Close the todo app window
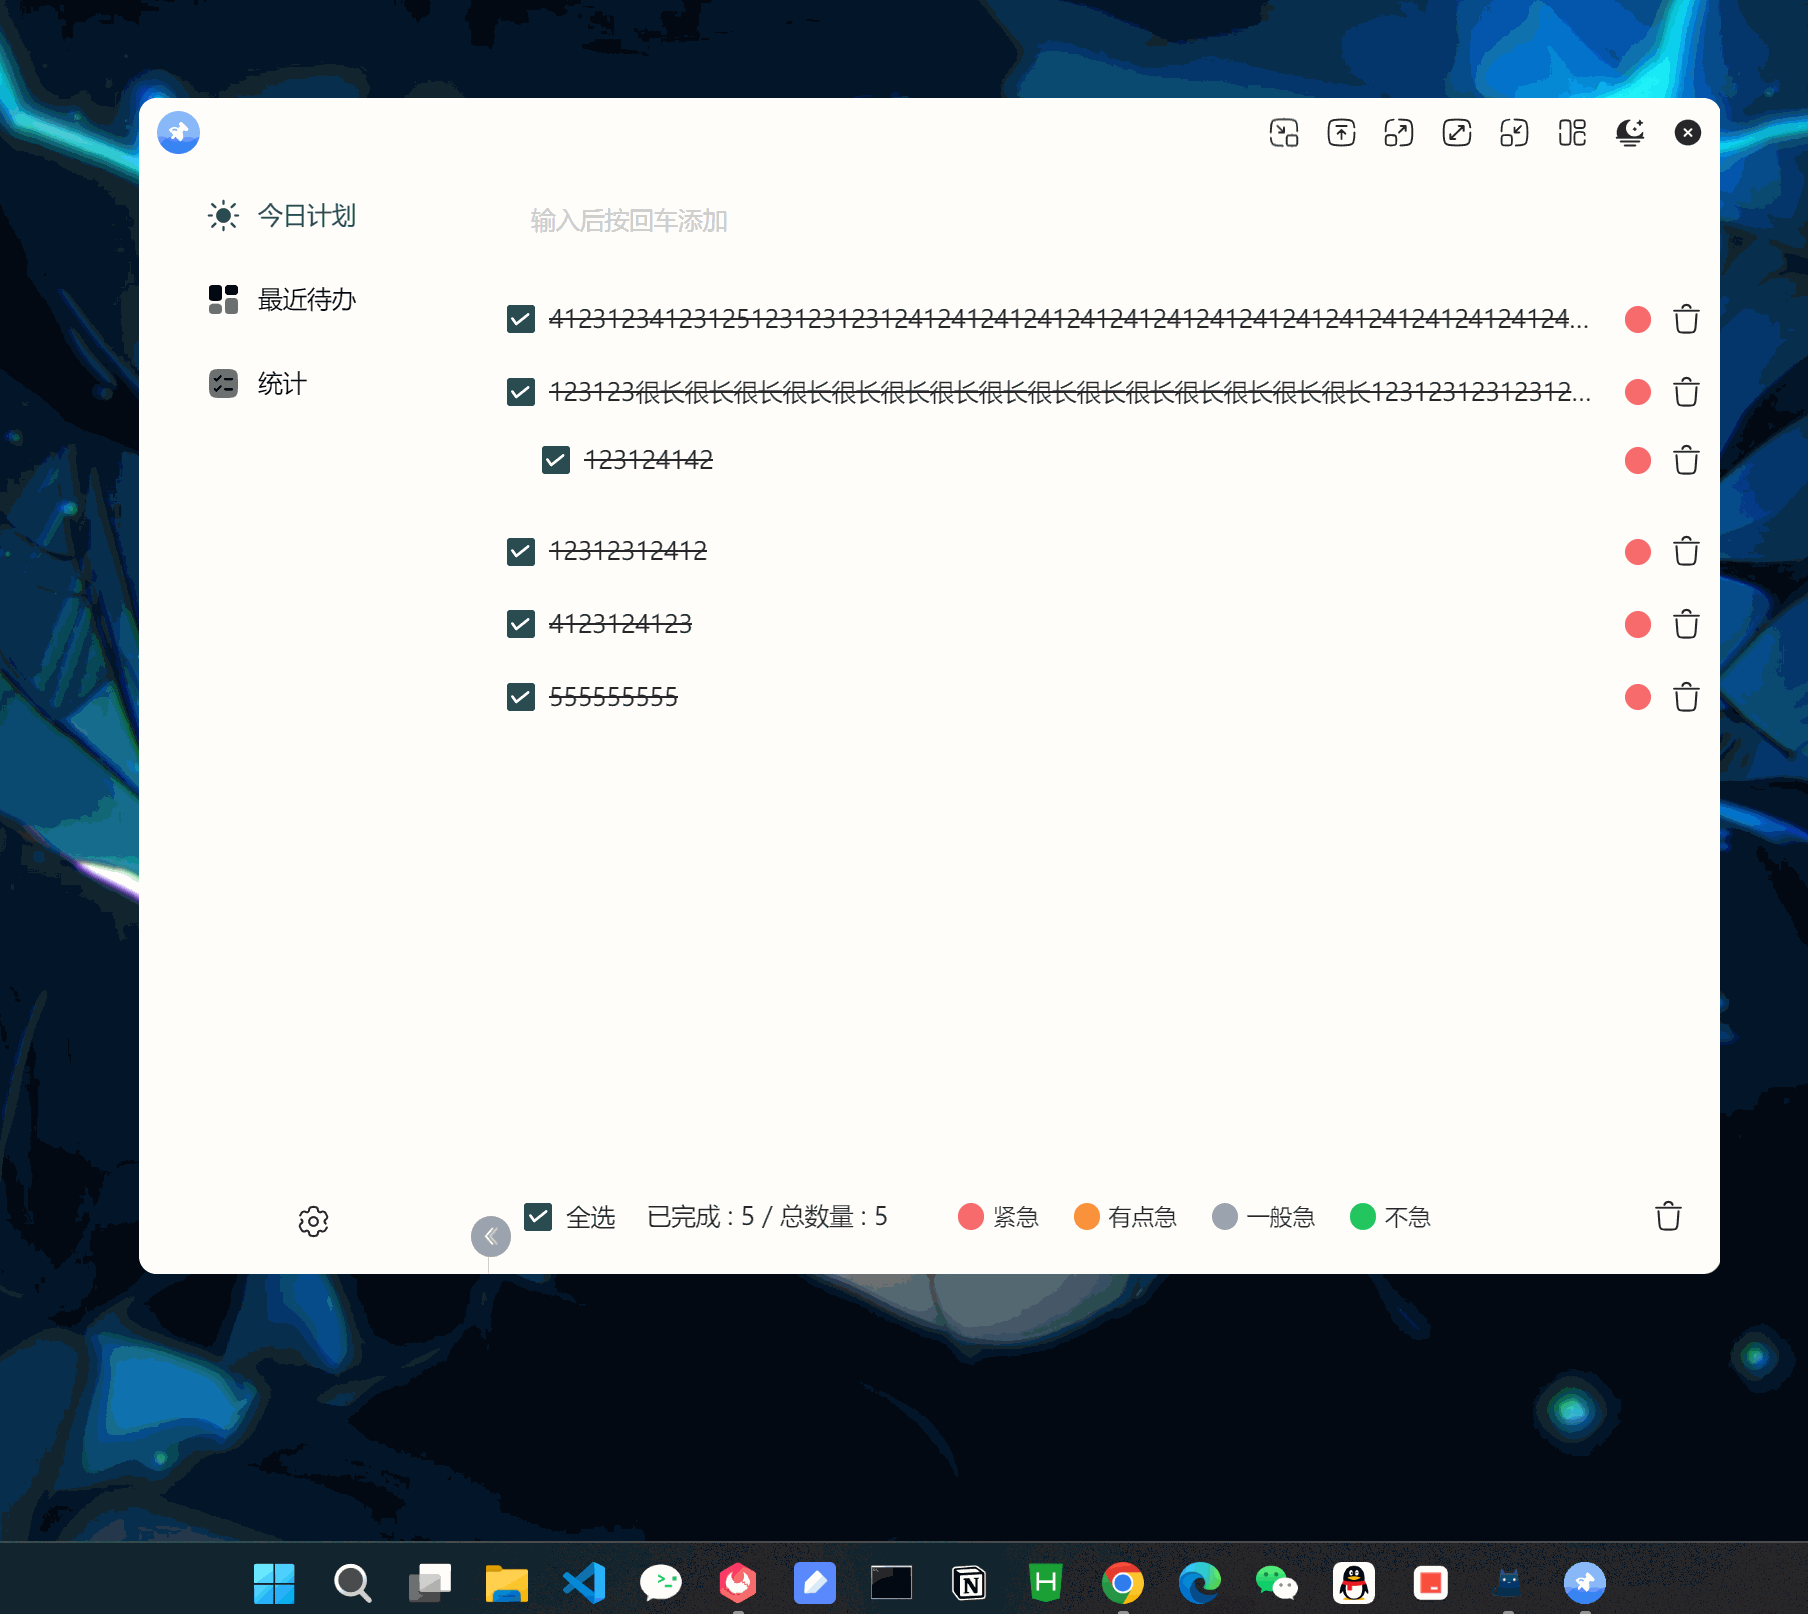The image size is (1808, 1614). [1687, 132]
